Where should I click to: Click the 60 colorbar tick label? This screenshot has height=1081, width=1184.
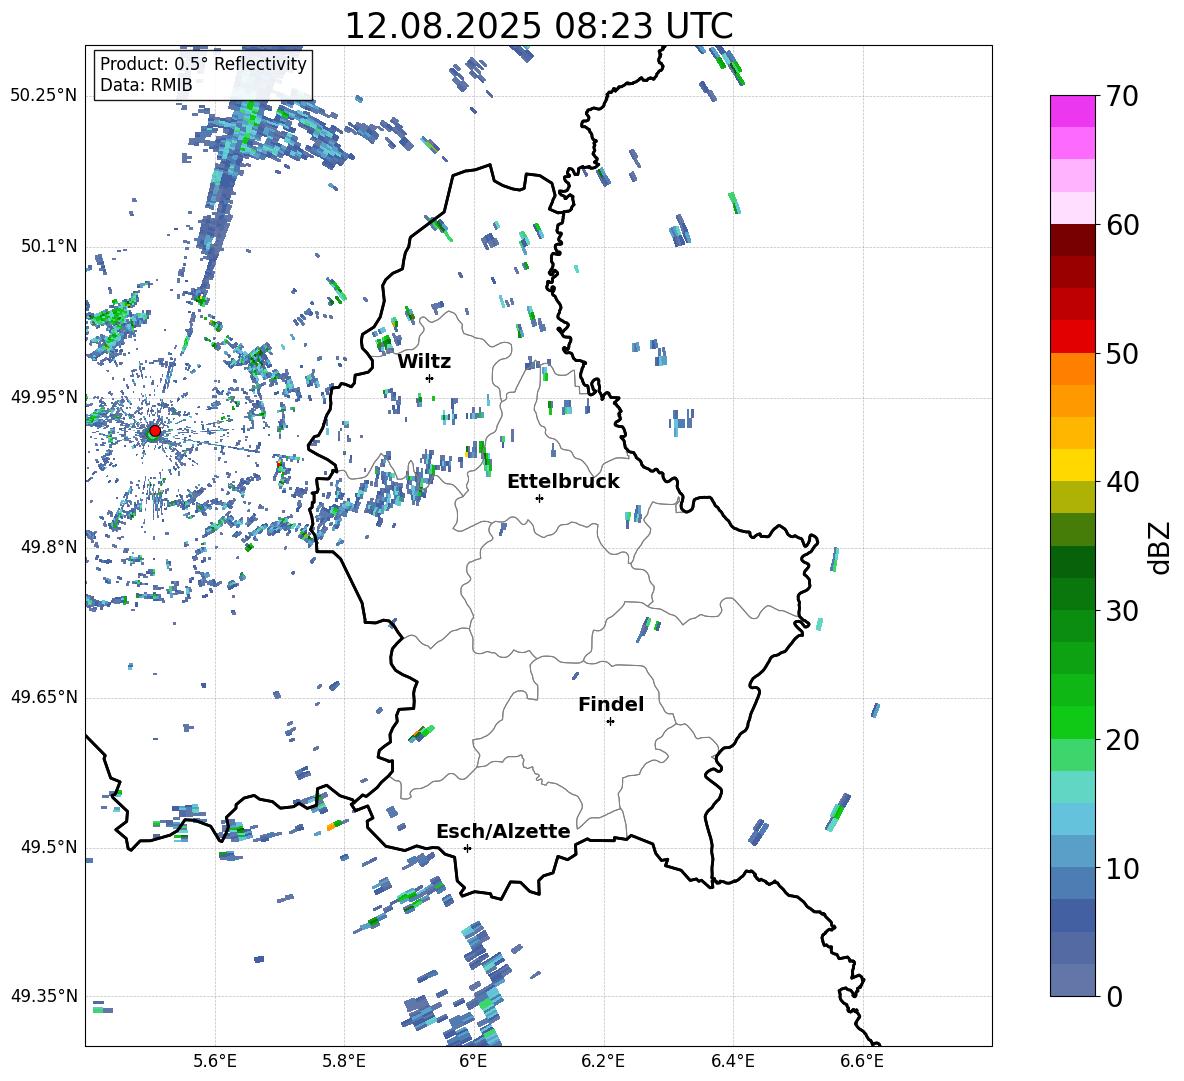[x=1122, y=225]
